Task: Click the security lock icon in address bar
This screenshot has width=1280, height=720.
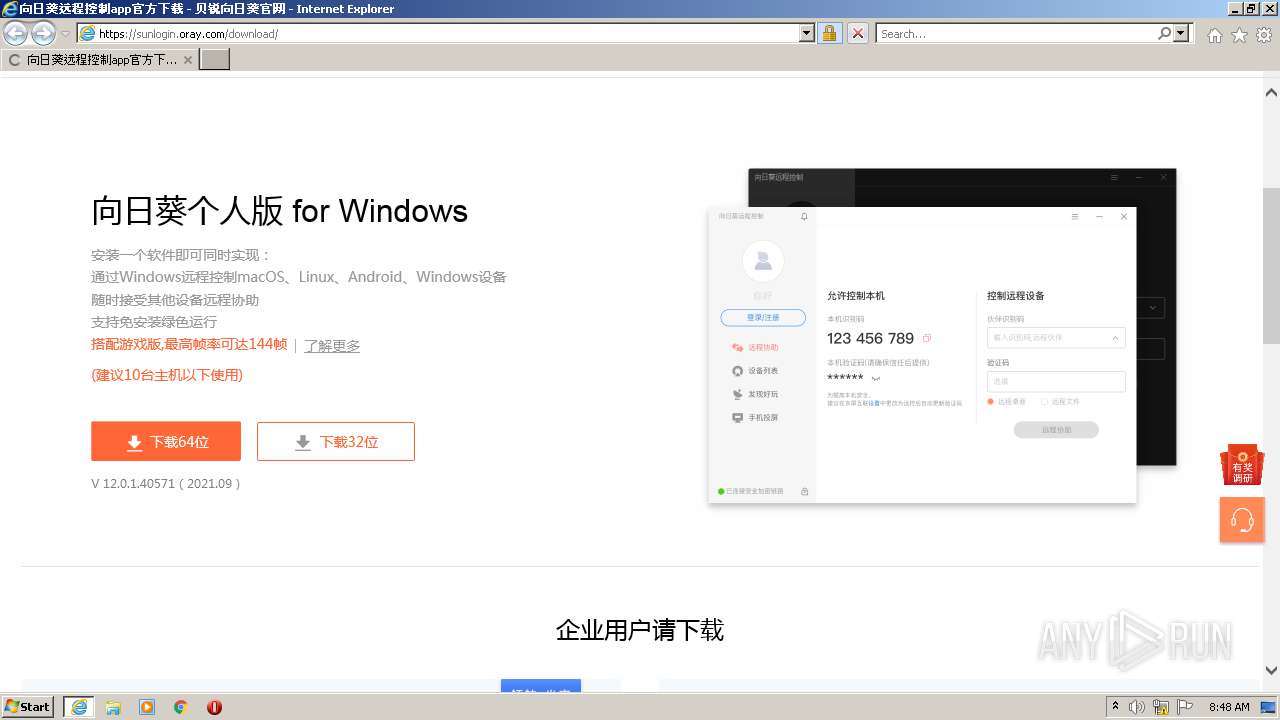Action: (829, 33)
